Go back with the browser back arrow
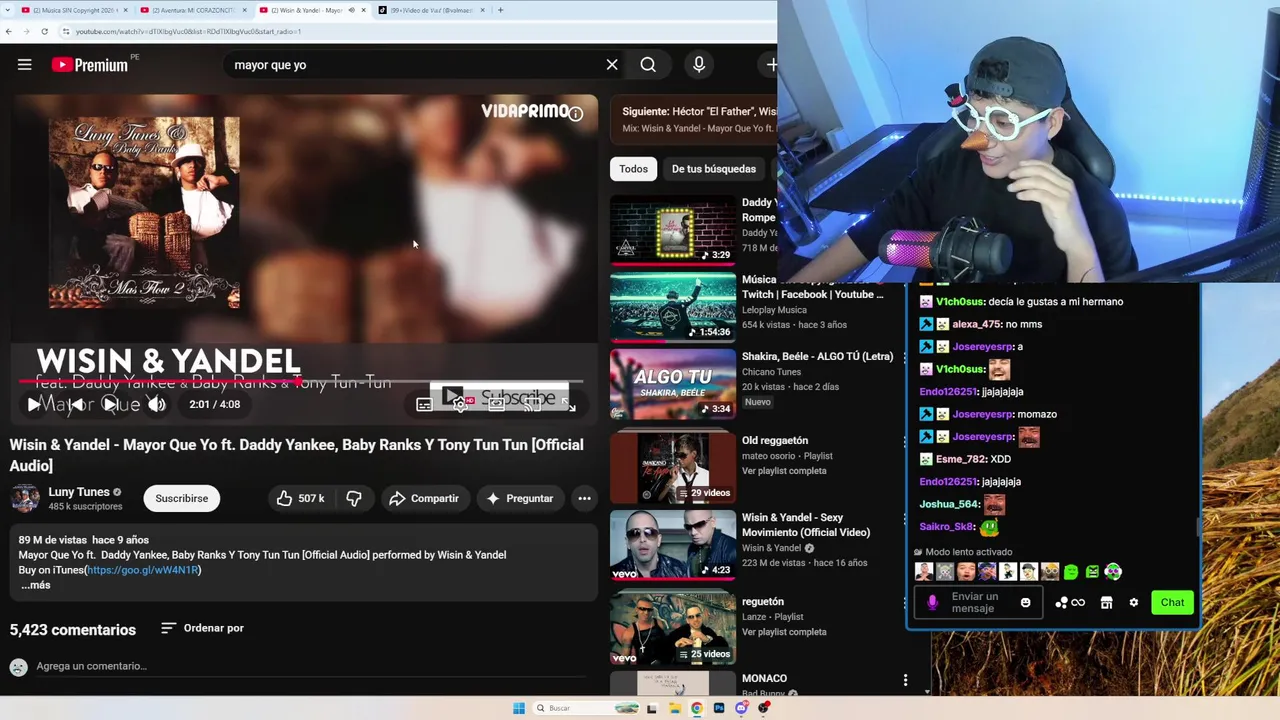The image size is (1280, 720). pyautogui.click(x=10, y=31)
